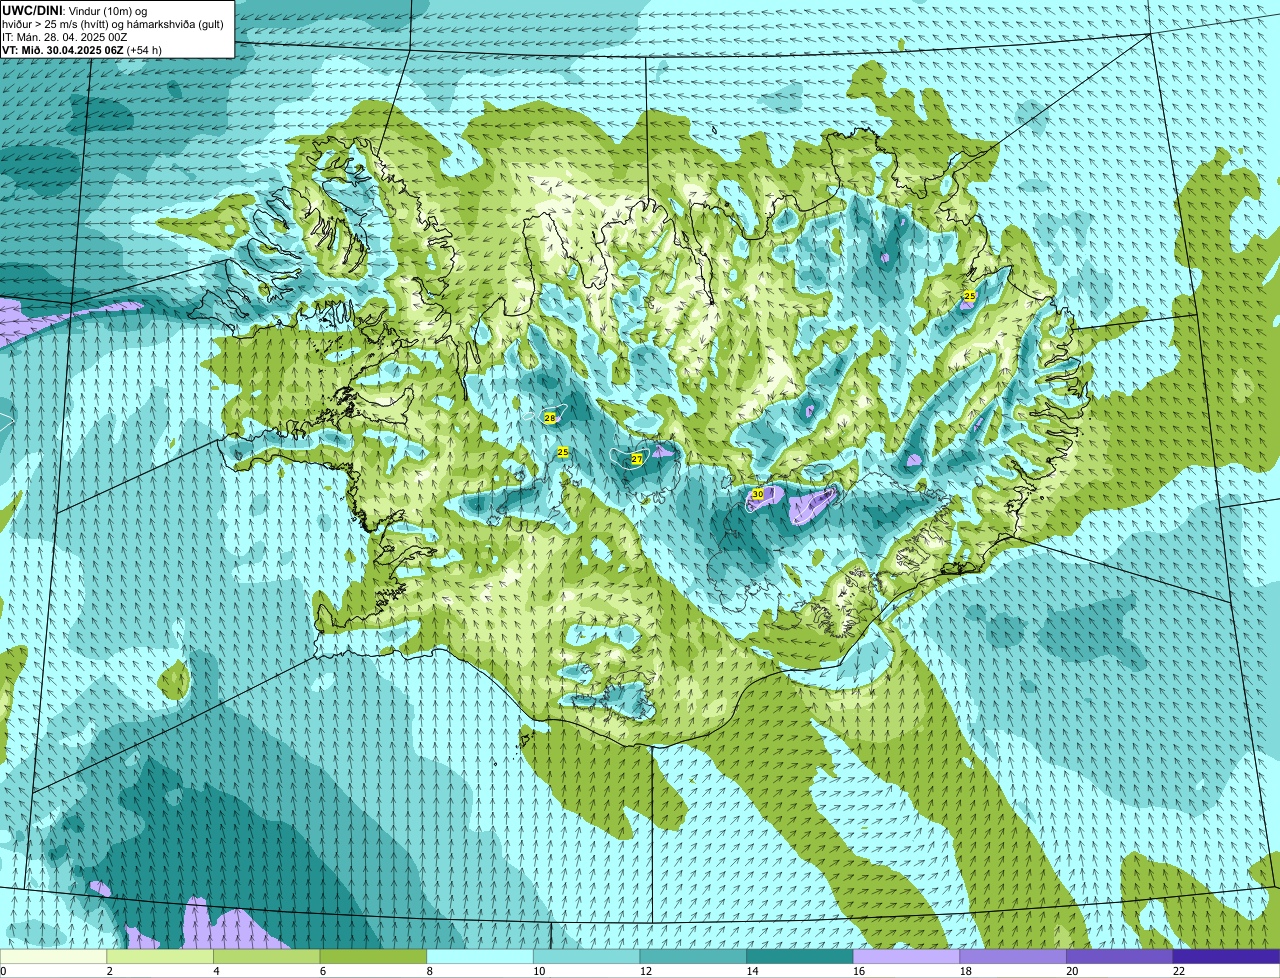Click the yellow gust marker labeled 30
The width and height of the screenshot is (1280, 978).
[x=757, y=494]
